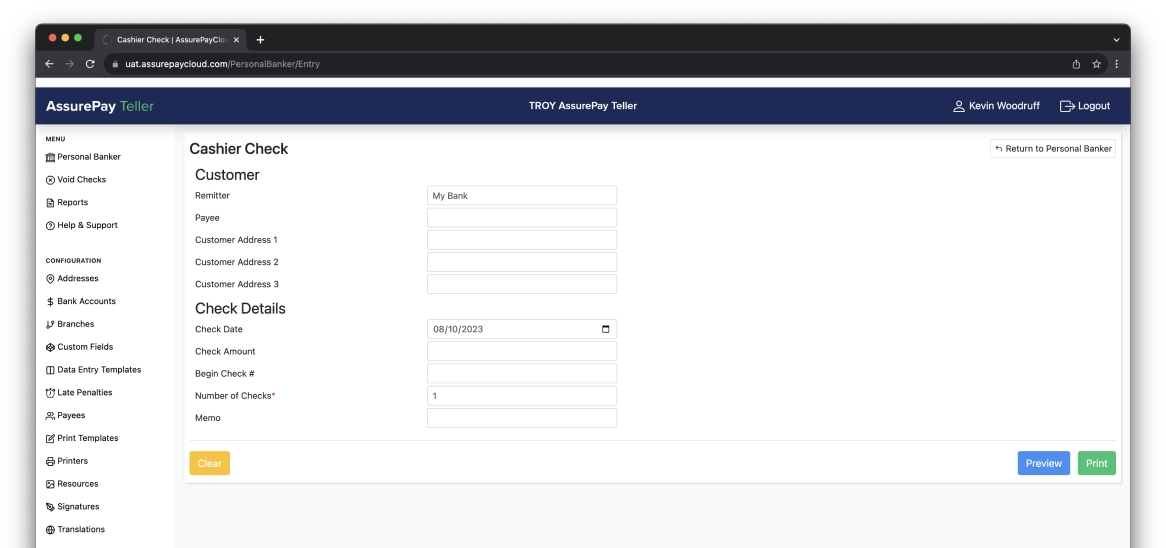Click the Personal Banker bank icon
1166x548 pixels.
coord(50,157)
